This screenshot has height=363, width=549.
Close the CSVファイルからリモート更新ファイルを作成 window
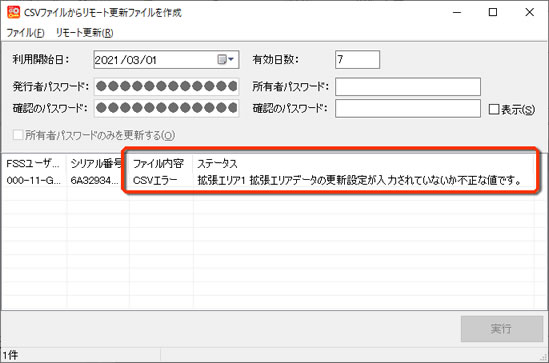[529, 12]
